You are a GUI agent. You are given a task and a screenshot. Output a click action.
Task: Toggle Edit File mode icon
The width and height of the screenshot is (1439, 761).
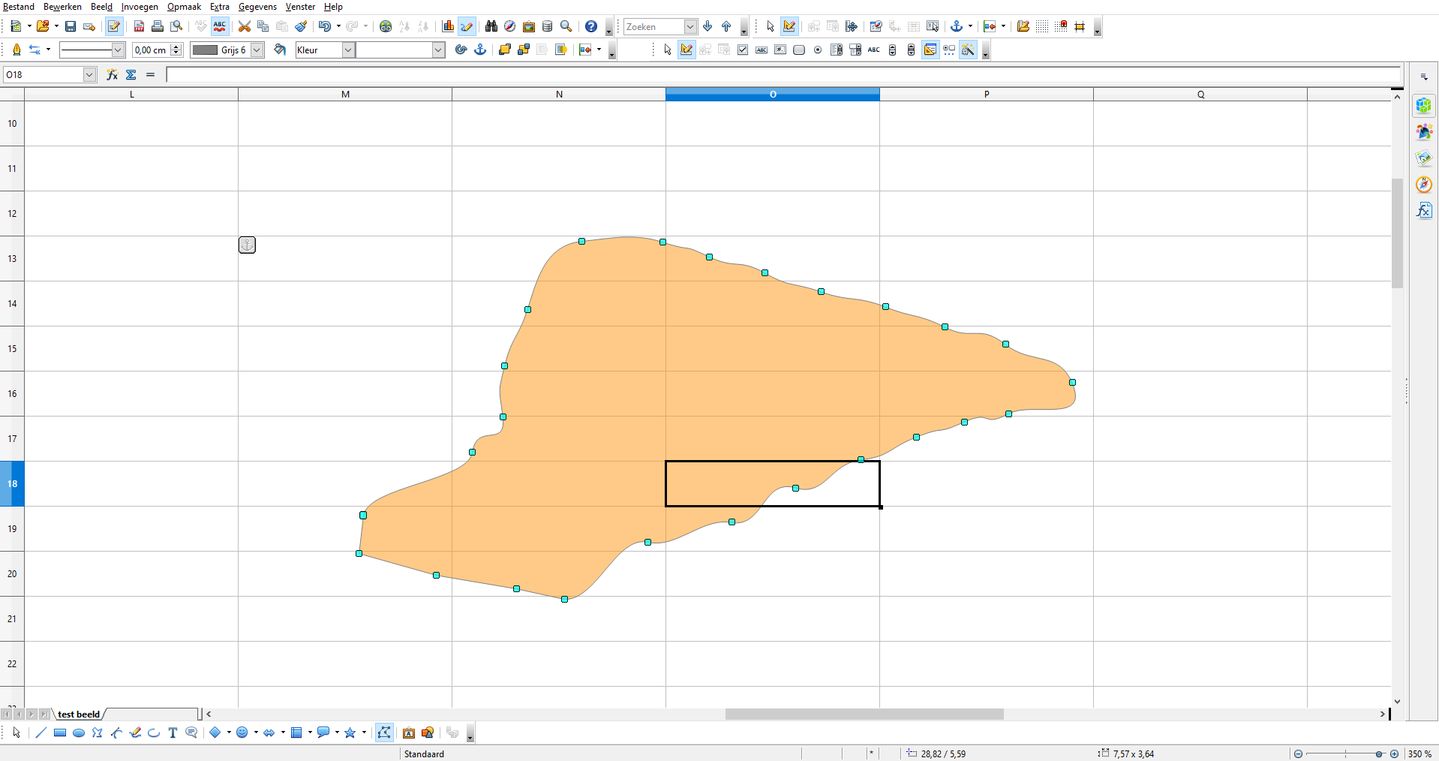tap(113, 26)
